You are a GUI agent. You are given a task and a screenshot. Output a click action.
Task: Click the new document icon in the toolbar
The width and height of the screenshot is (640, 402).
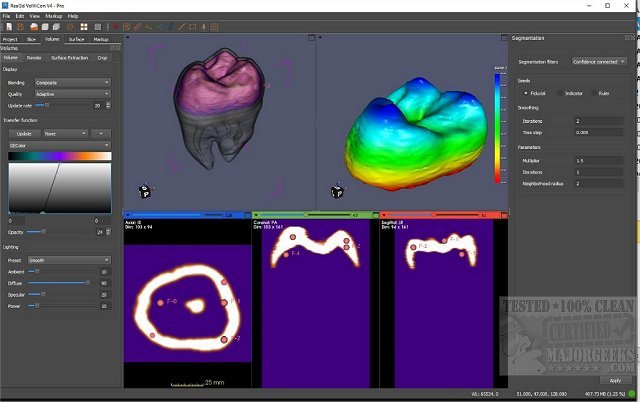coord(9,27)
